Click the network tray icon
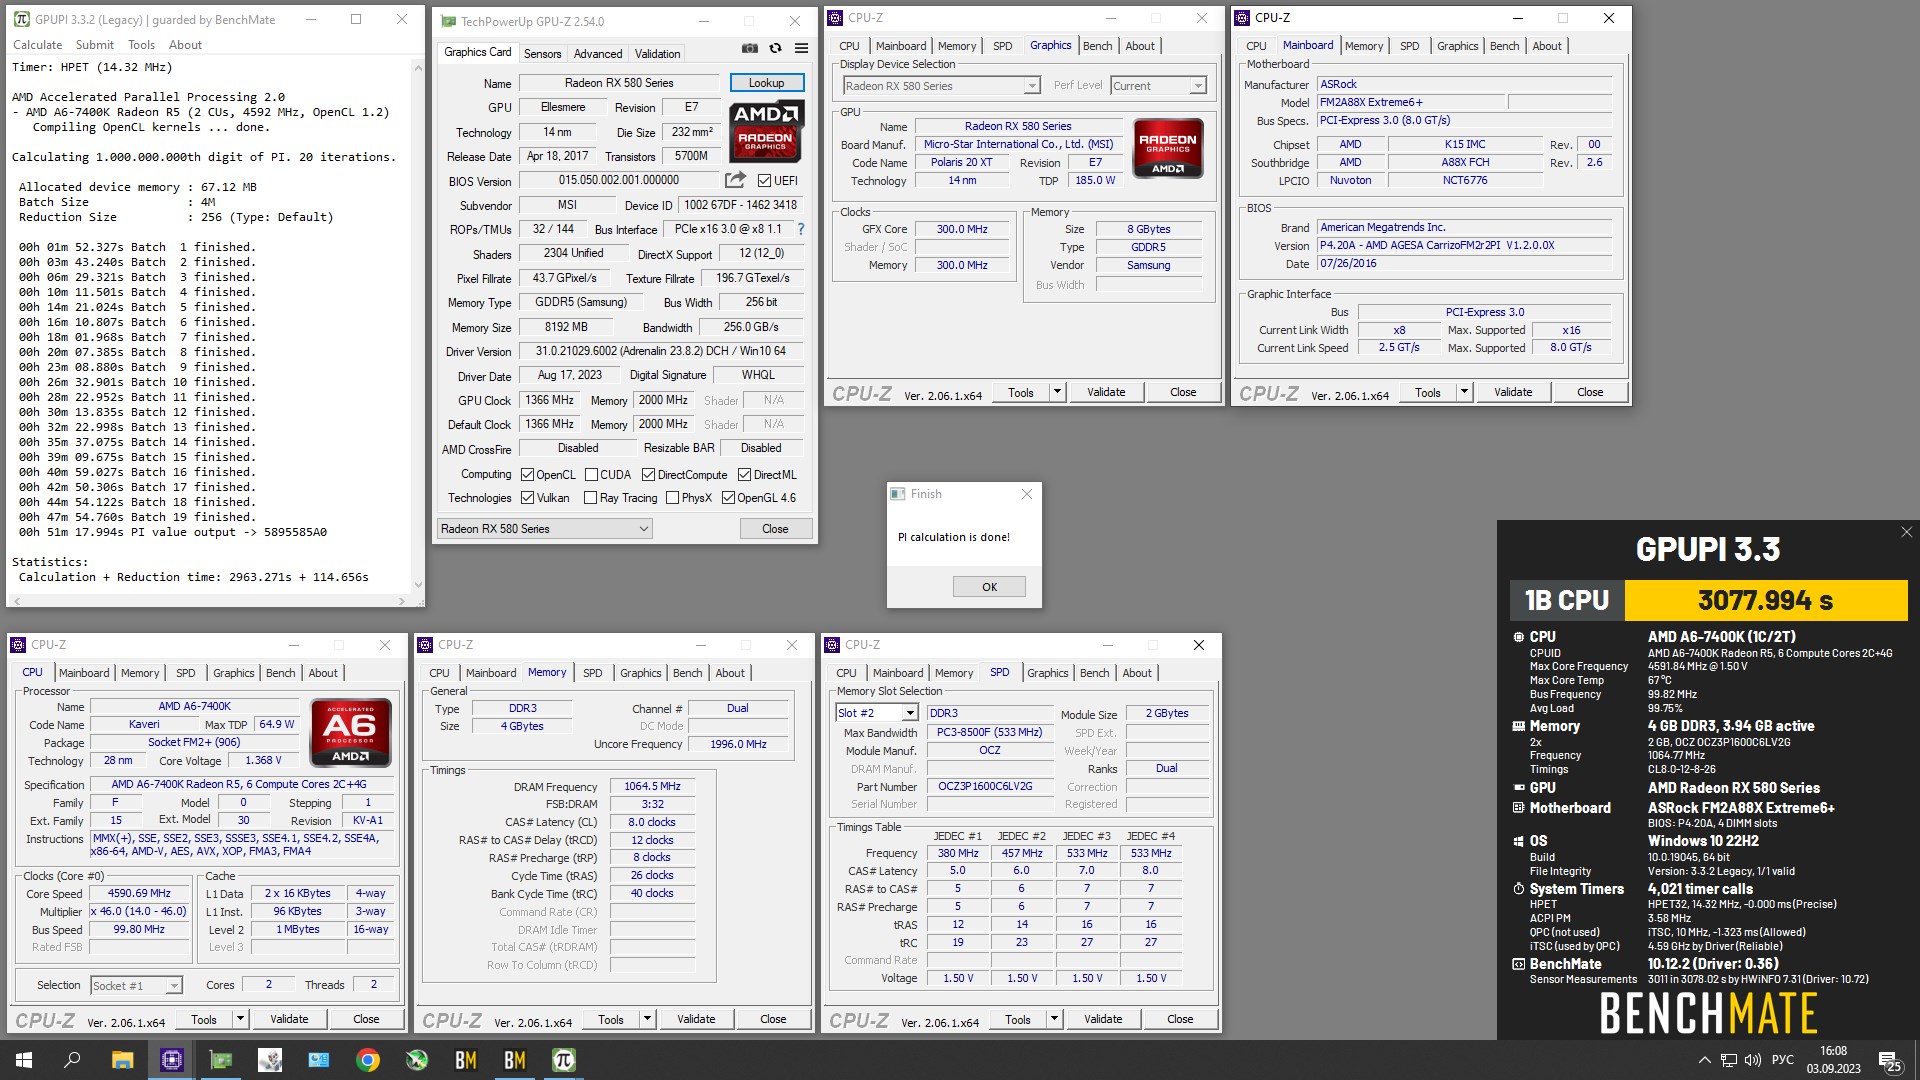 tap(1728, 1060)
